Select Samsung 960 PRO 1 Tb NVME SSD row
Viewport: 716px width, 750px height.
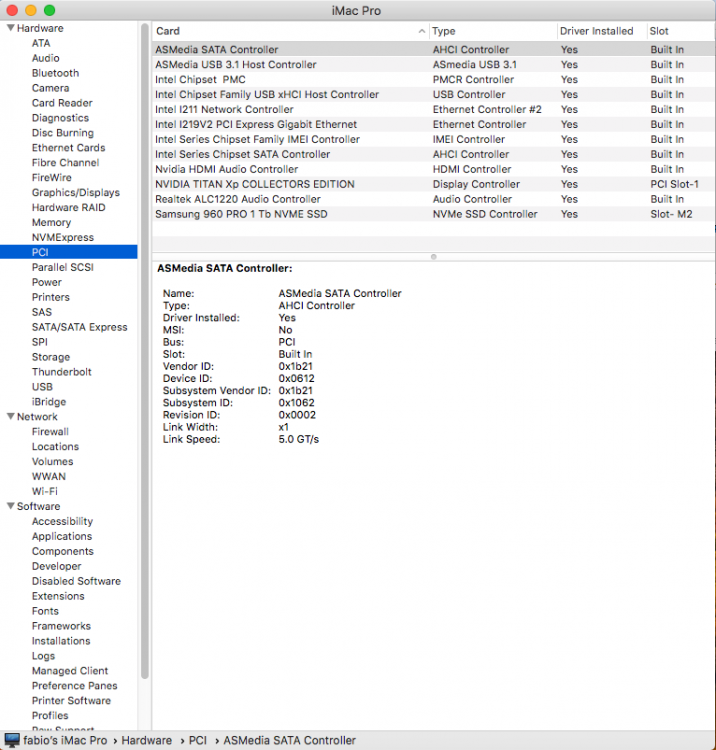pos(433,214)
